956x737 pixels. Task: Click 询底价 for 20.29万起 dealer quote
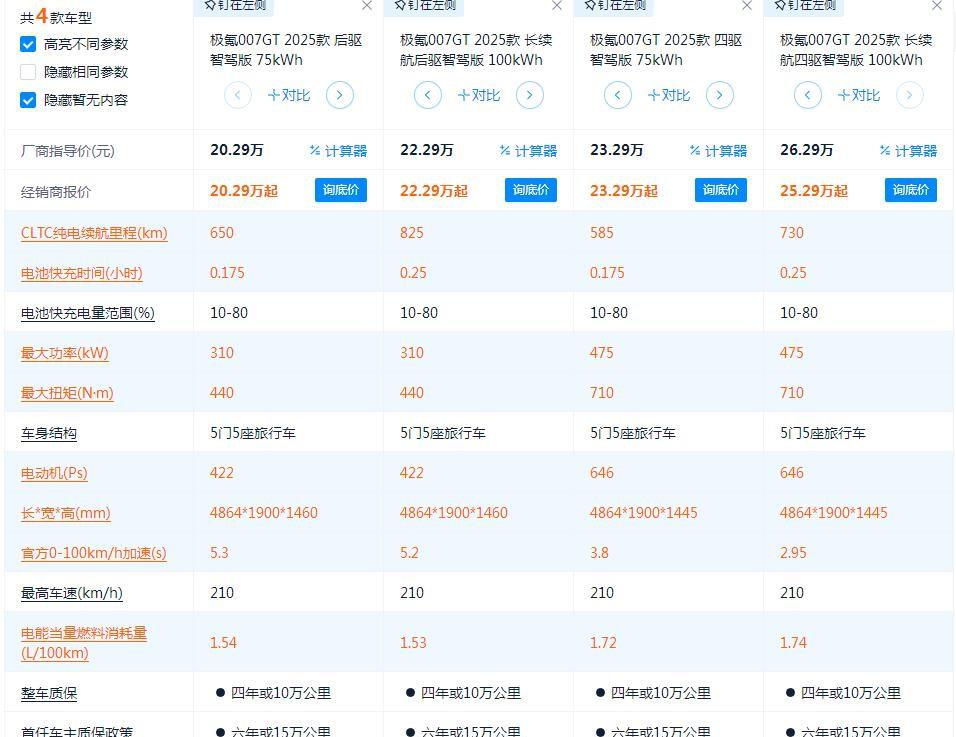coord(341,190)
